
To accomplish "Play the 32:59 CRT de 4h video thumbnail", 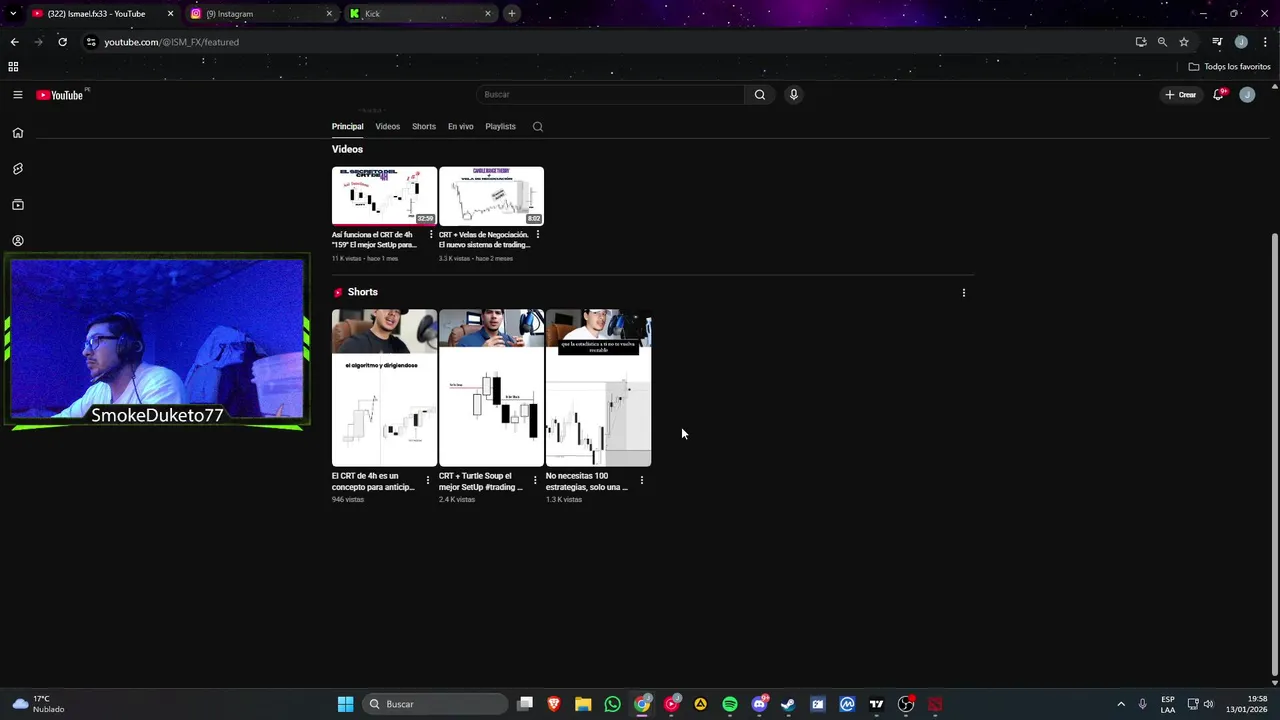I will 384,196.
